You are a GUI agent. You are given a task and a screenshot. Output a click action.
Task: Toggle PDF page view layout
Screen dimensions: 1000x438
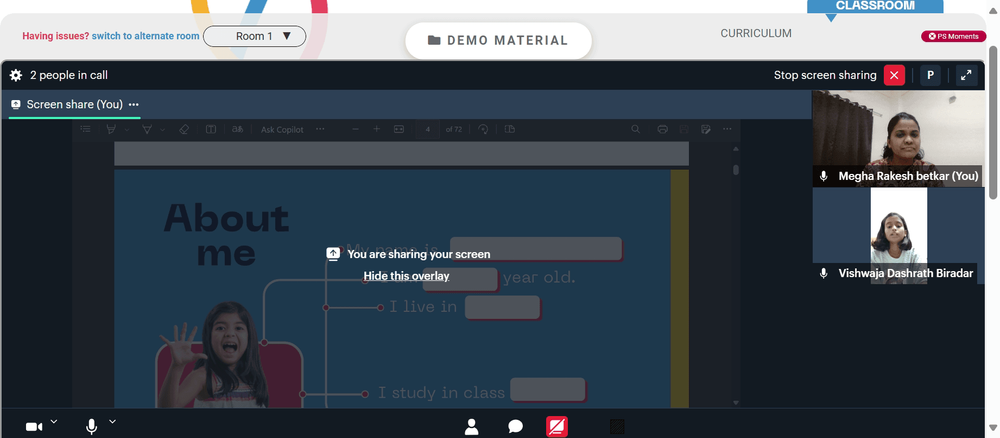[x=510, y=129]
